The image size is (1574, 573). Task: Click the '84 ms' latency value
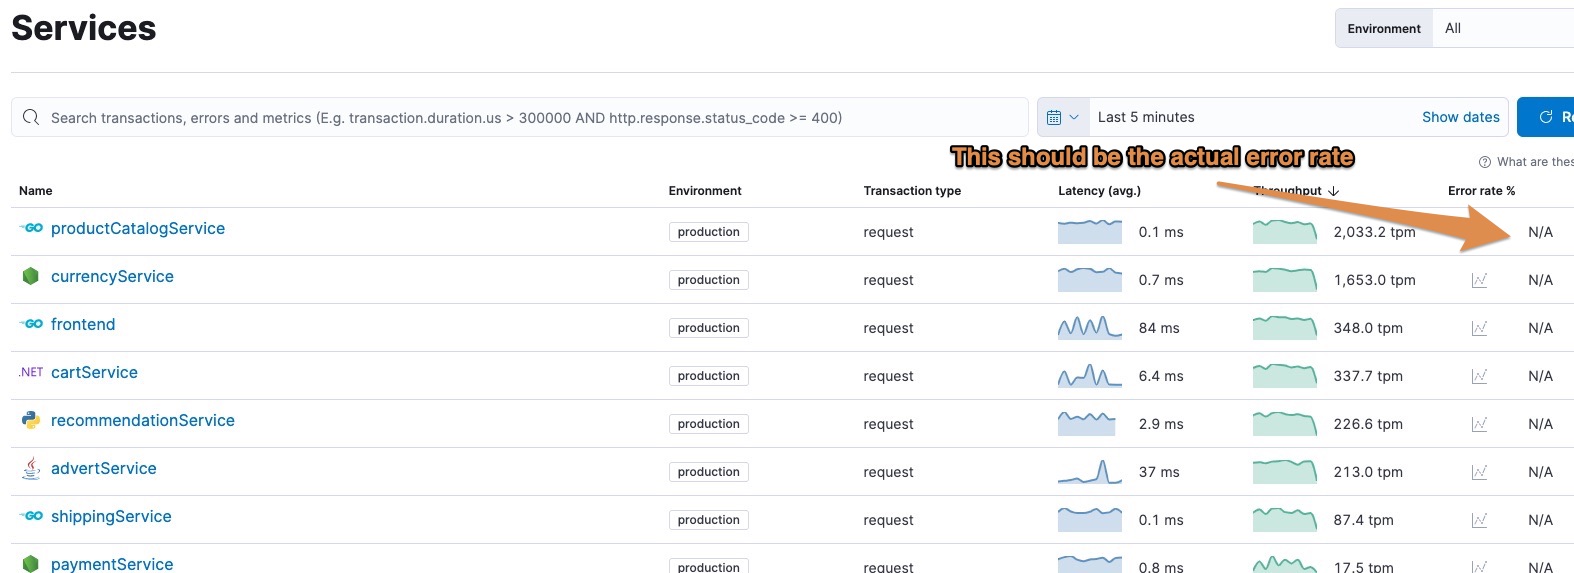[1159, 328]
